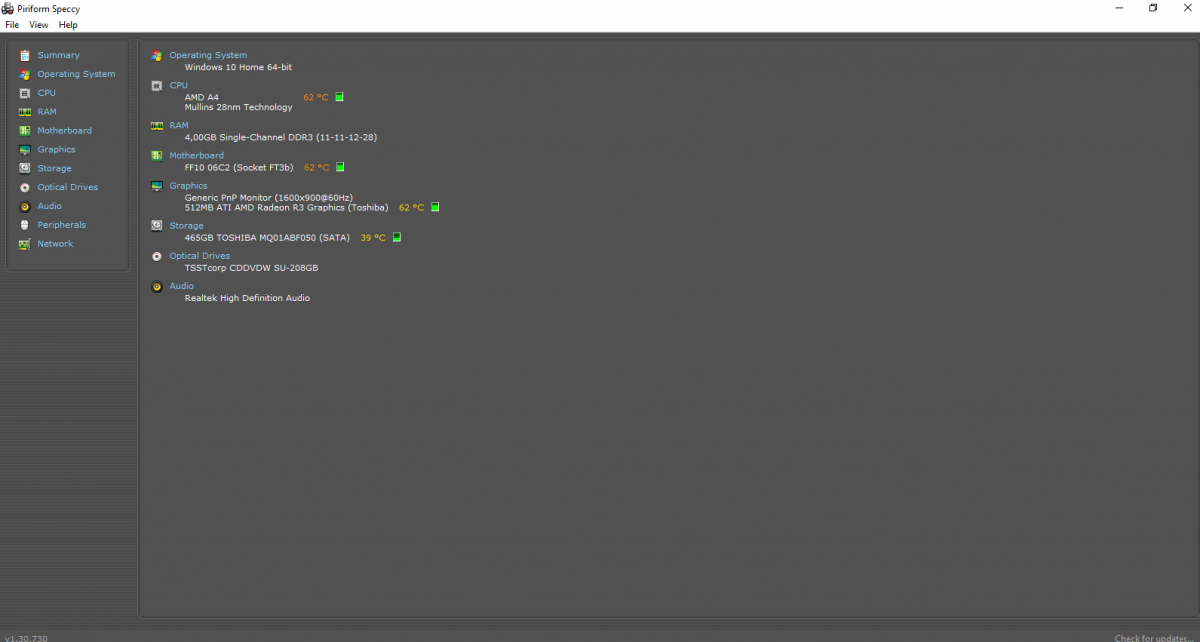Click the Optical Drives disc icon in summary pane
Image resolution: width=1200 pixels, height=642 pixels.
coord(156,256)
